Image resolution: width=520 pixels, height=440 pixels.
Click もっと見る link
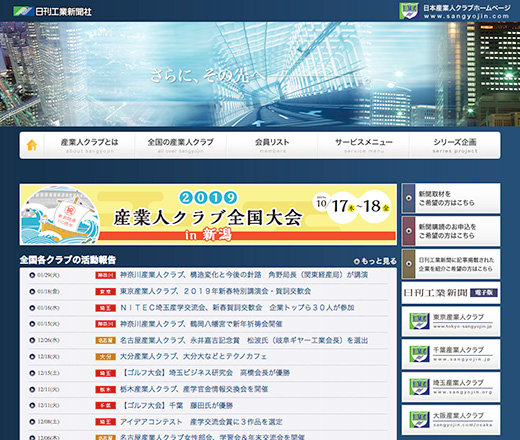click(x=375, y=261)
